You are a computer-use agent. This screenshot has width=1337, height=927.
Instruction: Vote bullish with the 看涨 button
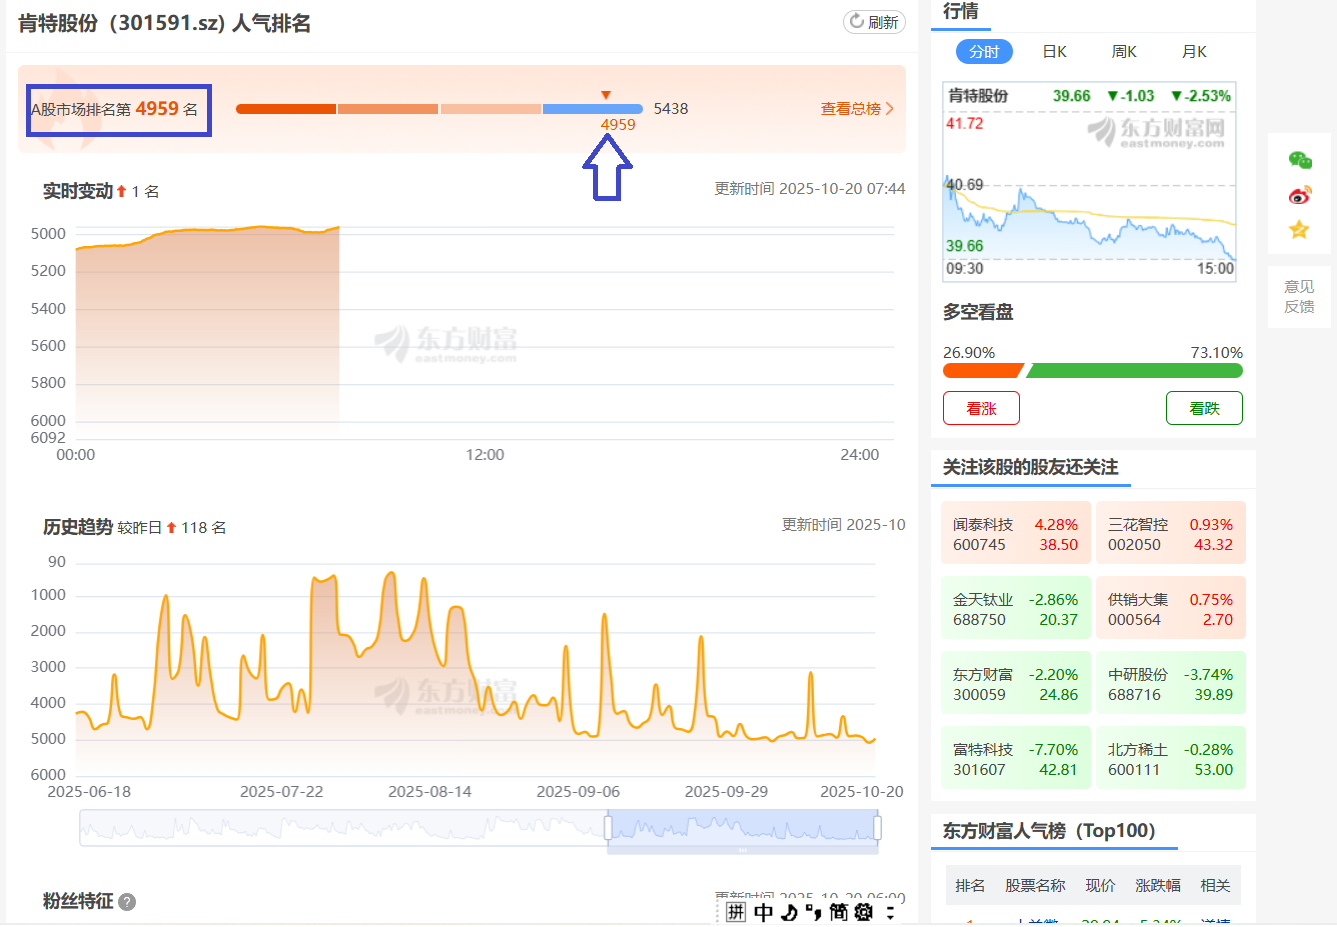[981, 408]
